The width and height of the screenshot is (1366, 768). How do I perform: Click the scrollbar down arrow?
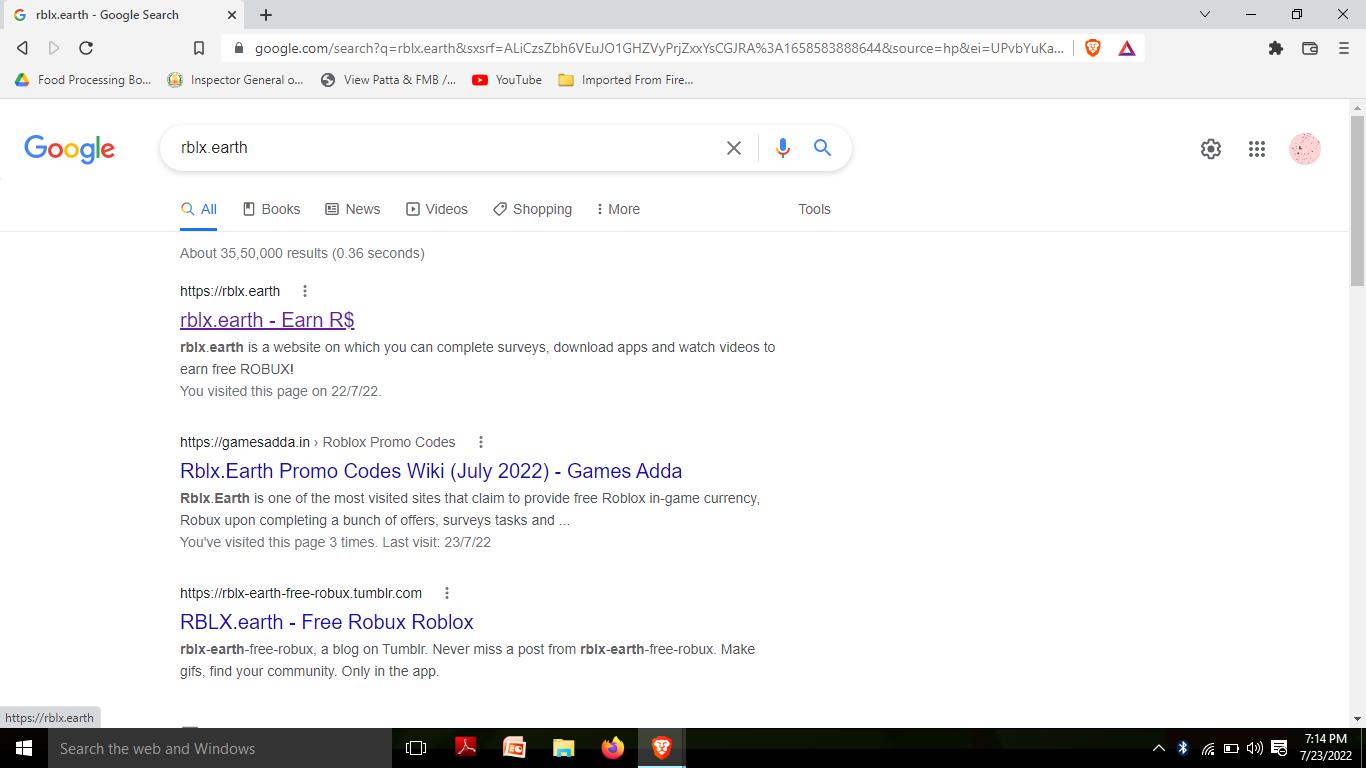(x=1357, y=718)
